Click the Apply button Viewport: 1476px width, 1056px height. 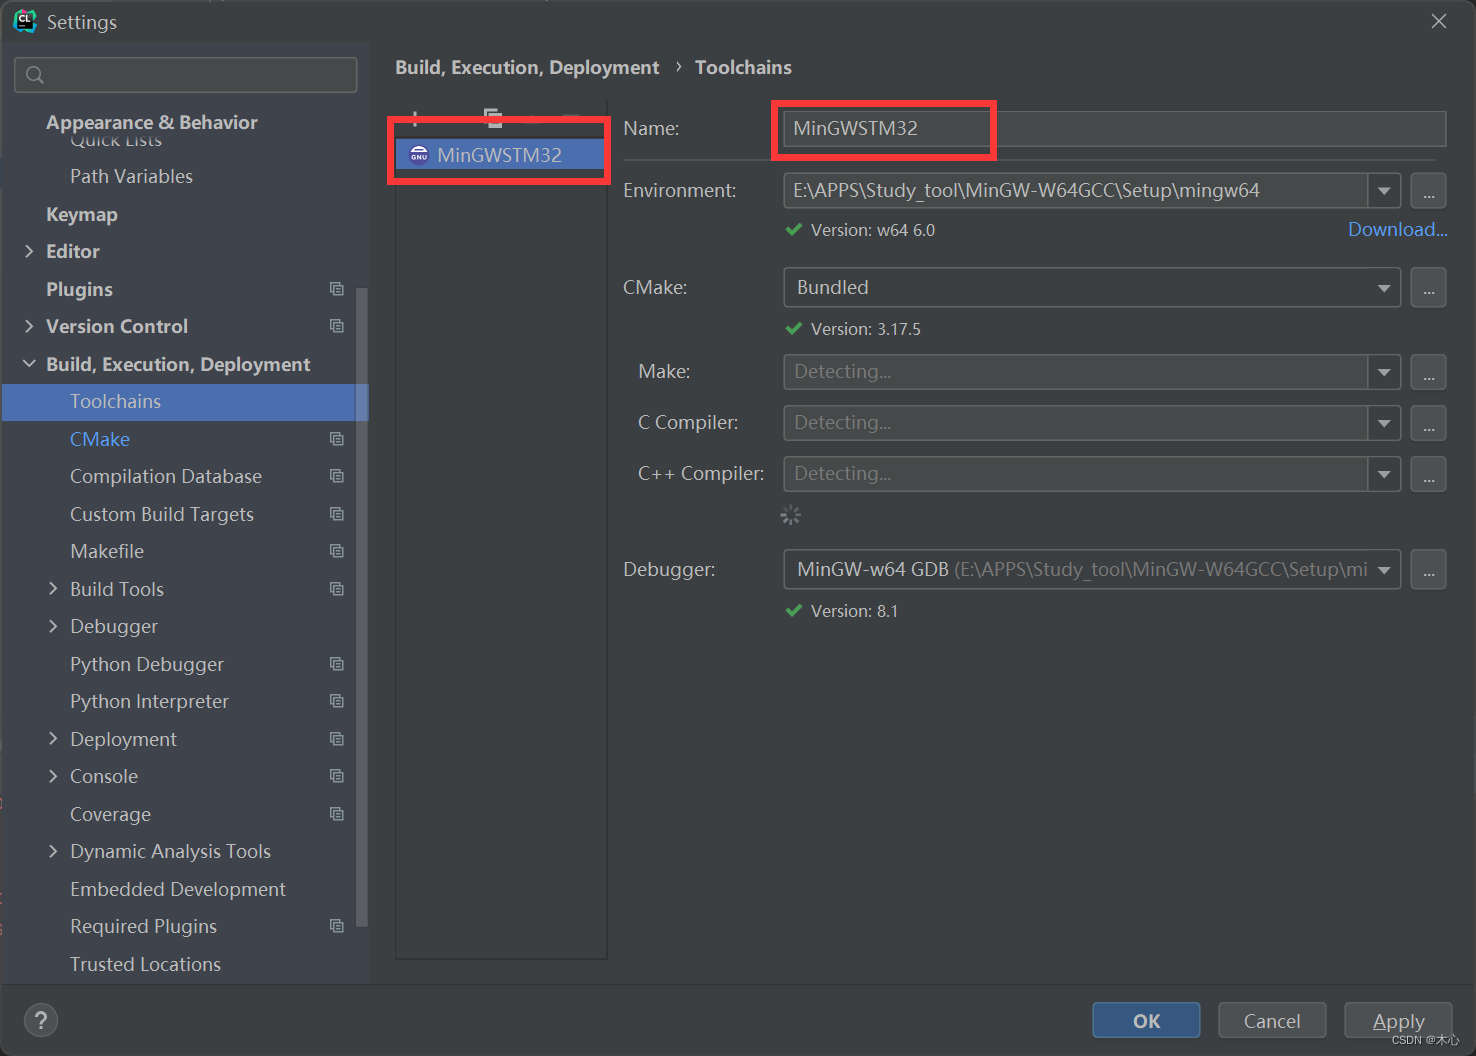point(1398,1020)
